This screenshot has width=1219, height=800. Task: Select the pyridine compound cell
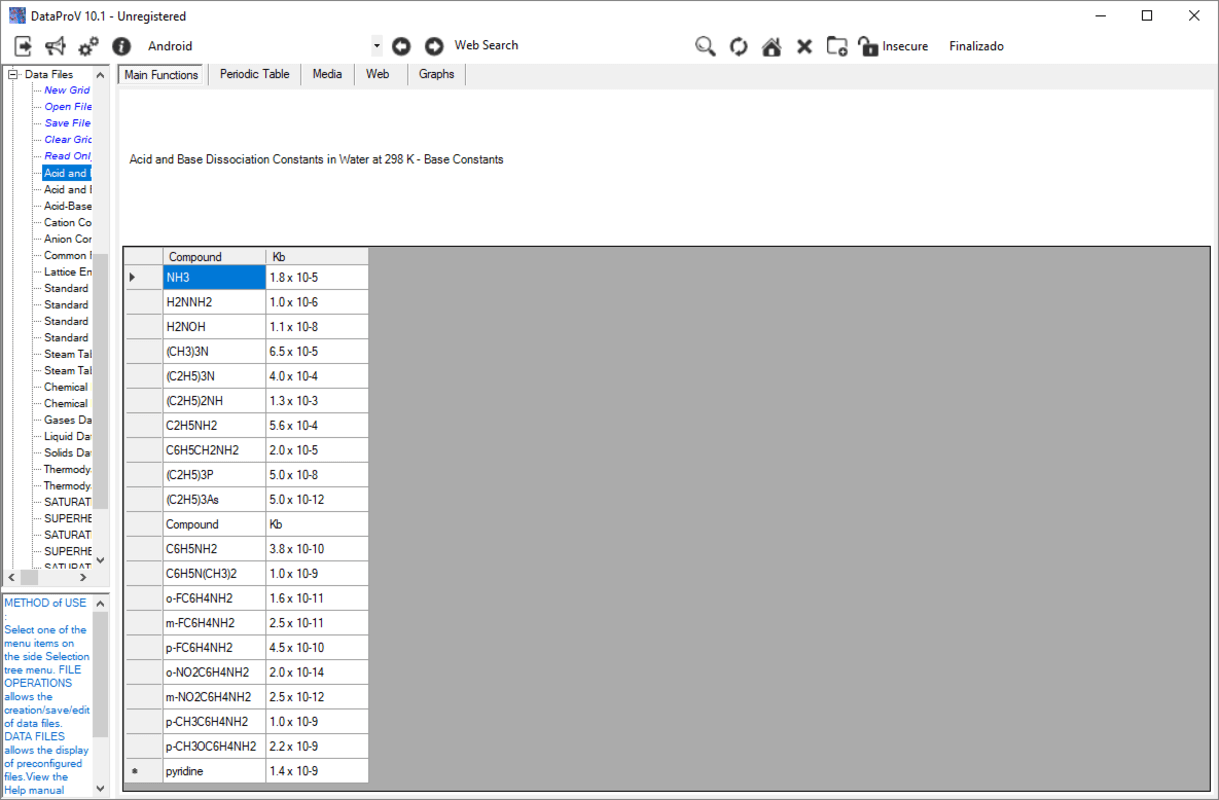[x=214, y=771]
